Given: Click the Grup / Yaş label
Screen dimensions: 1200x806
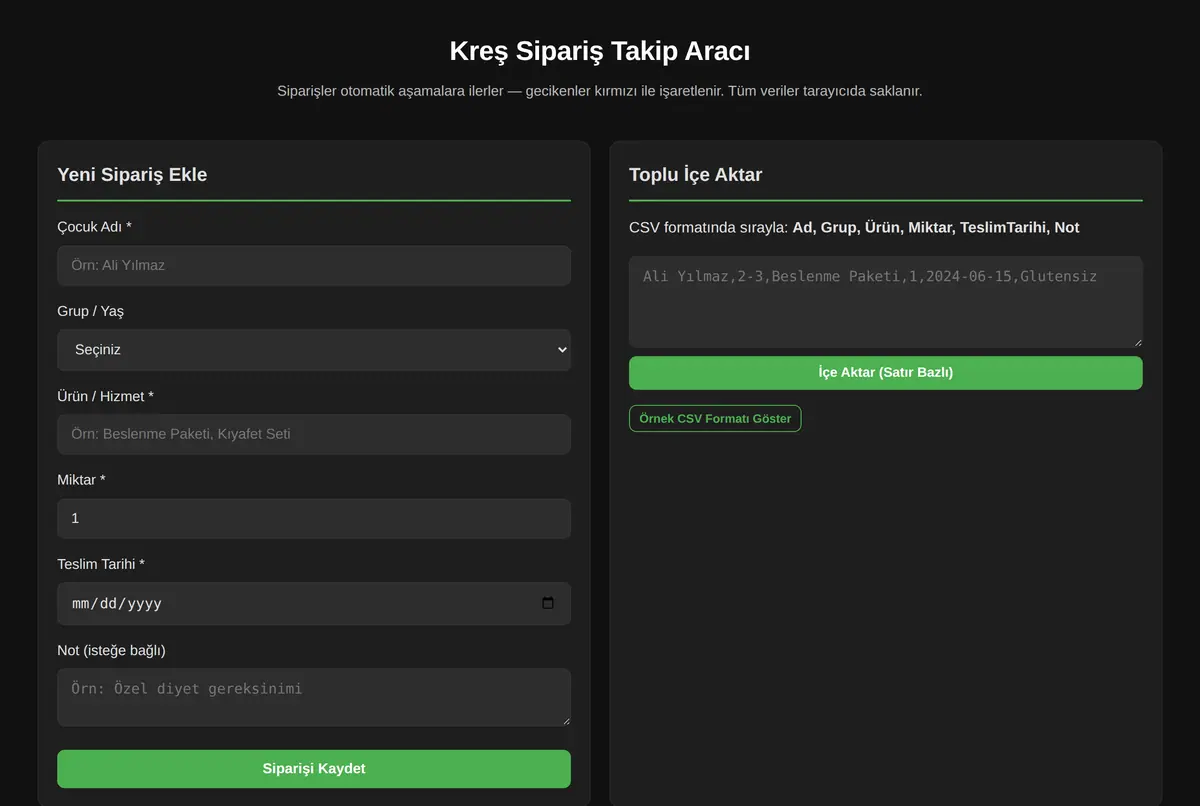Looking at the screenshot, I should coord(90,311).
